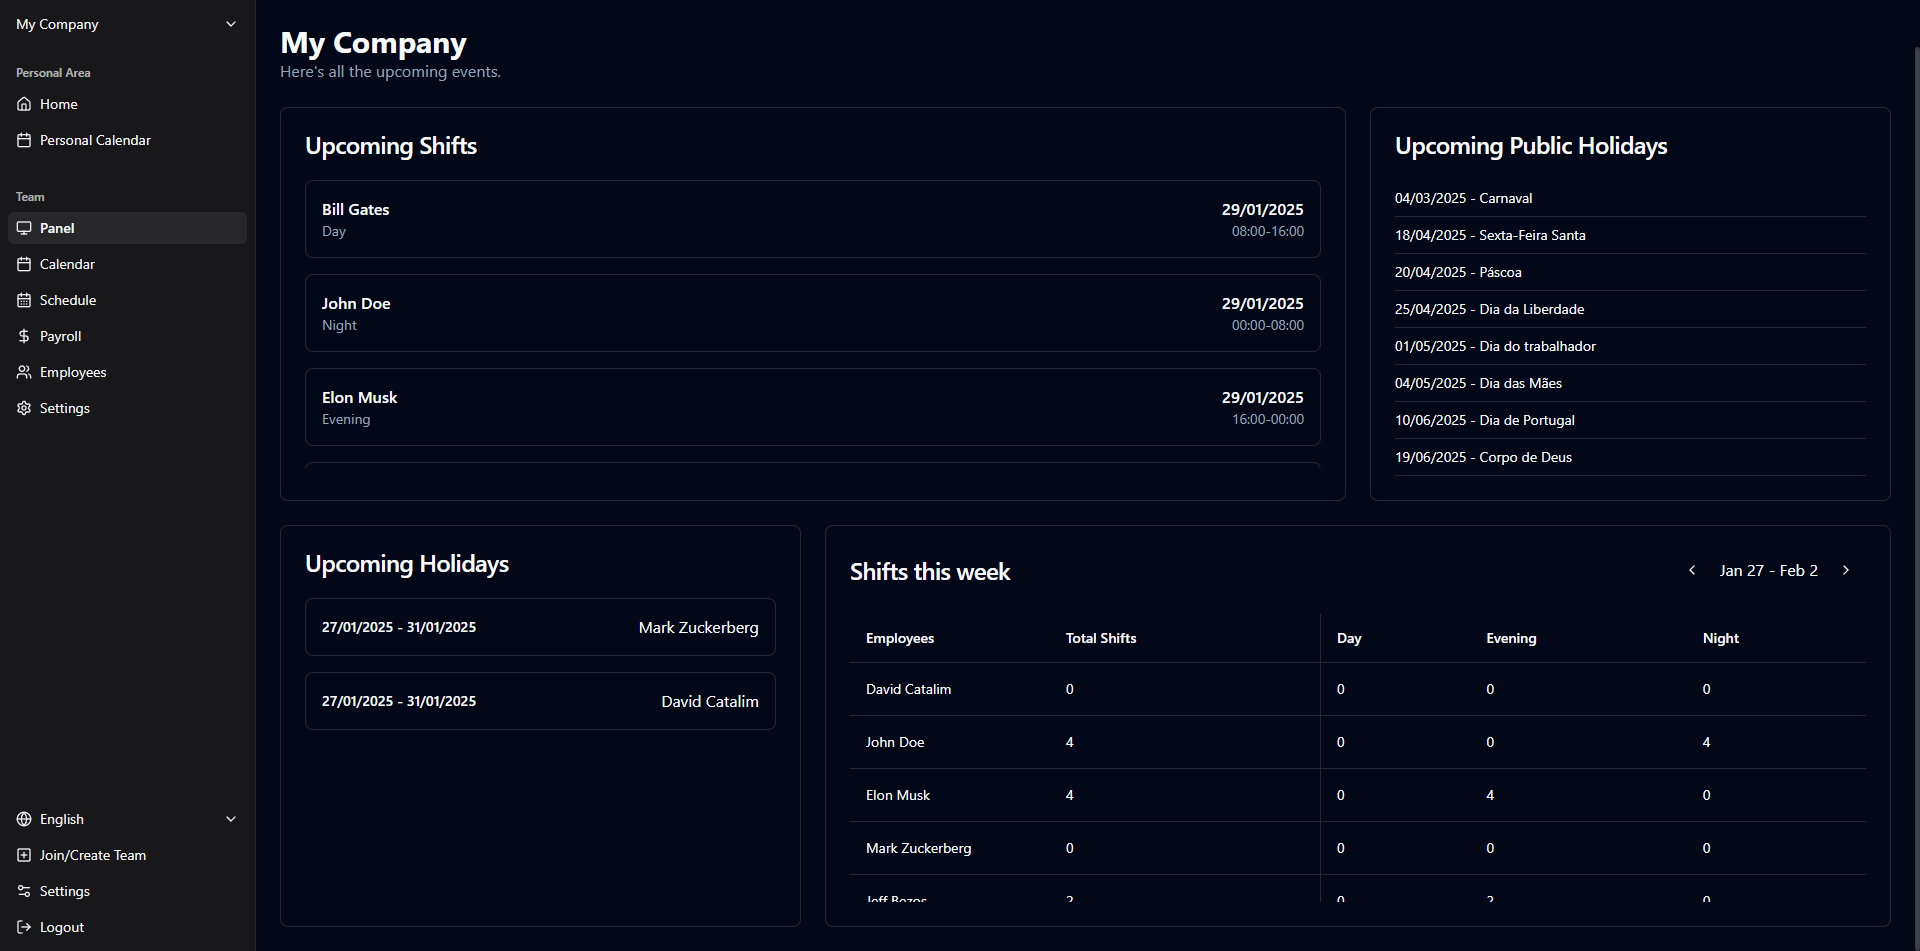
Task: Open the Schedule menu item
Action: 68,300
